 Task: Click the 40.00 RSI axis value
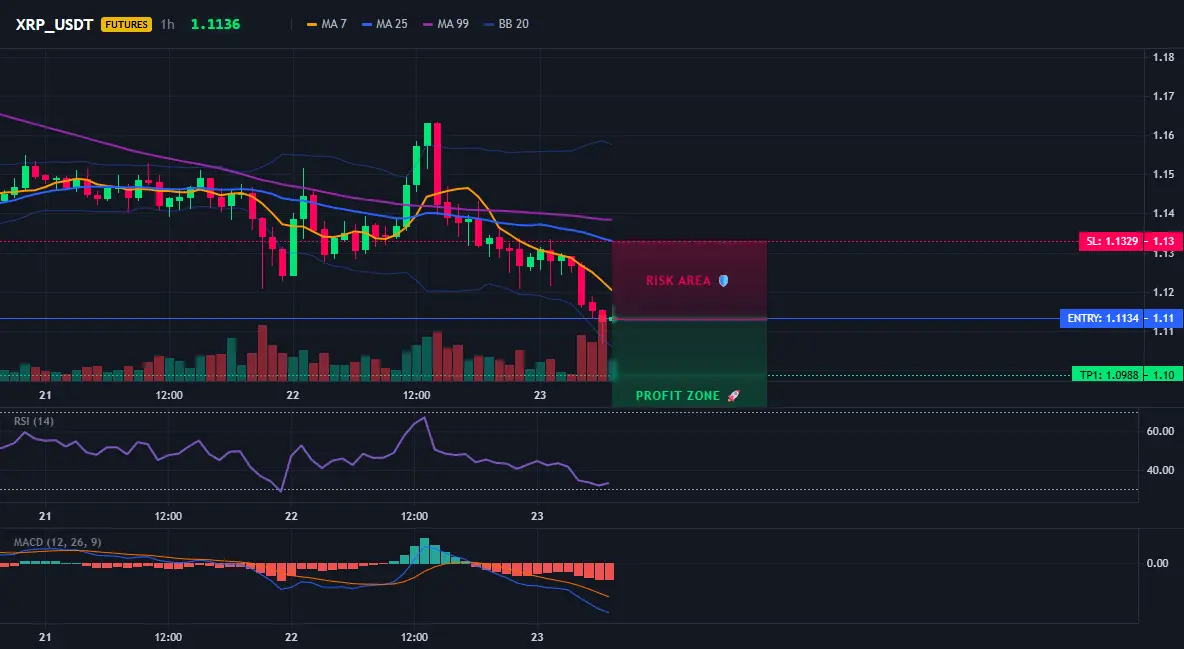pyautogui.click(x=1161, y=470)
